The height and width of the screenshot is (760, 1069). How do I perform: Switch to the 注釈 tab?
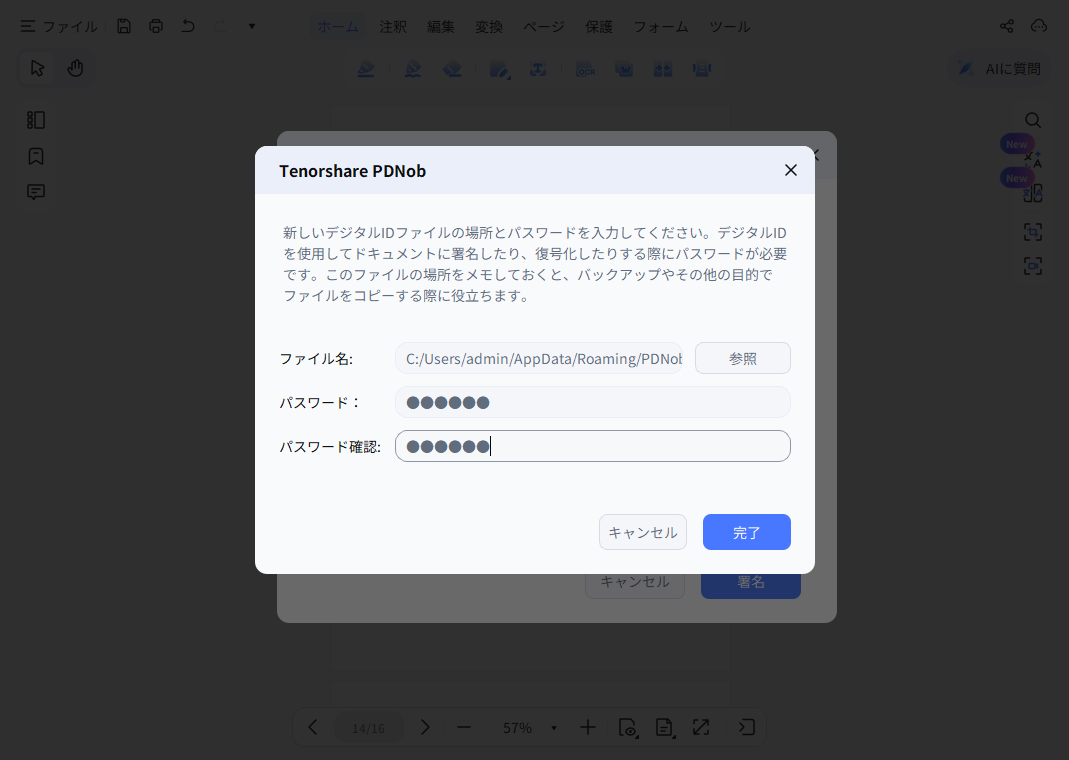[x=393, y=27]
